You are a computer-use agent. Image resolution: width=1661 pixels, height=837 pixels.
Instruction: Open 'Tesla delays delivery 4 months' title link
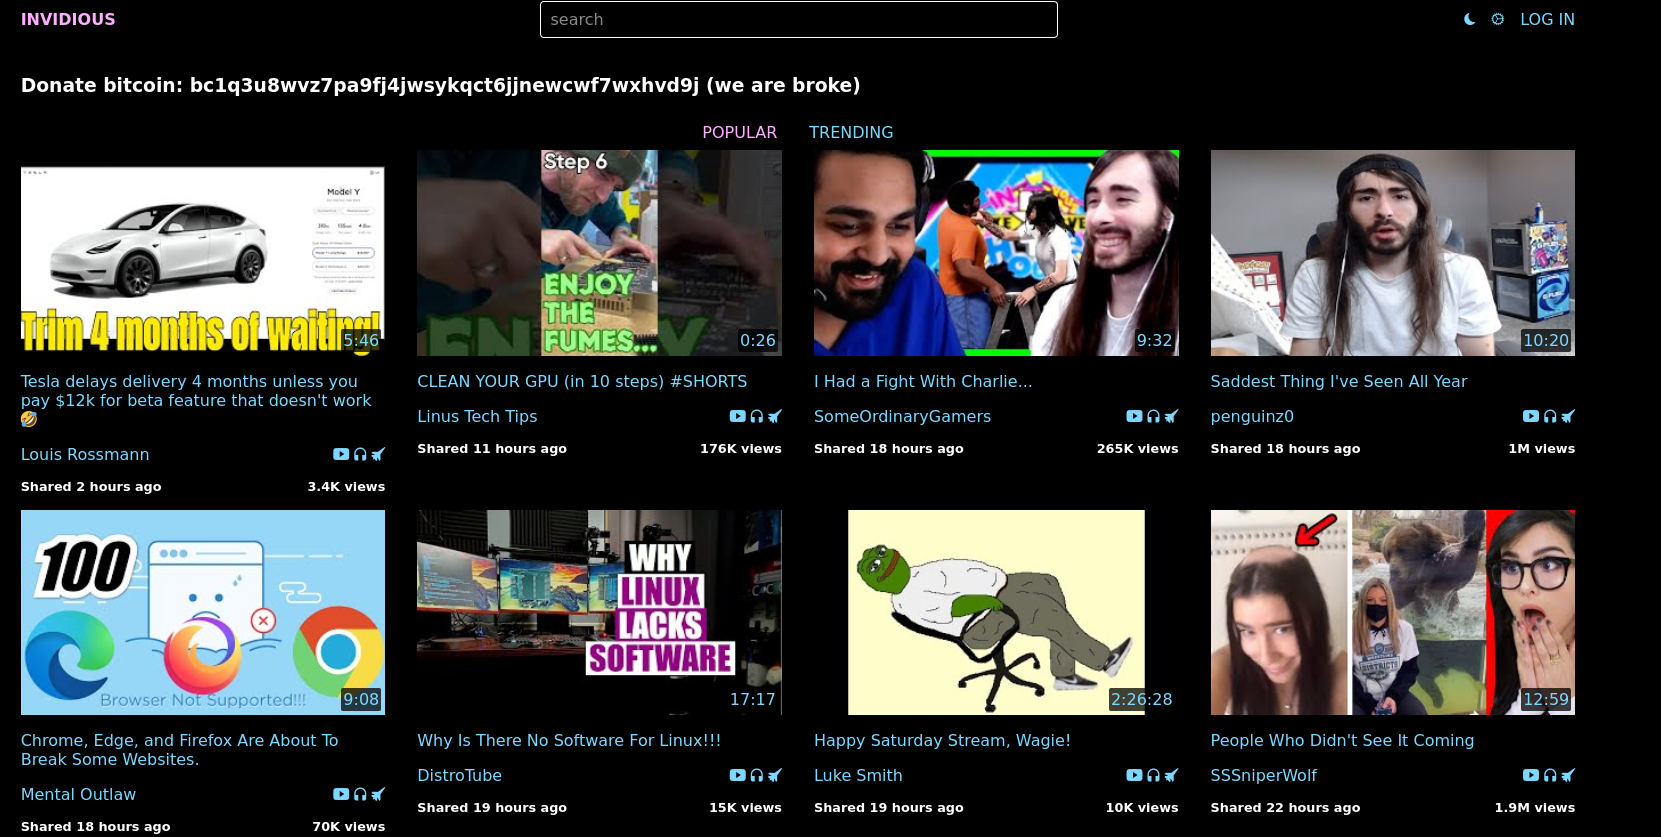pos(196,400)
